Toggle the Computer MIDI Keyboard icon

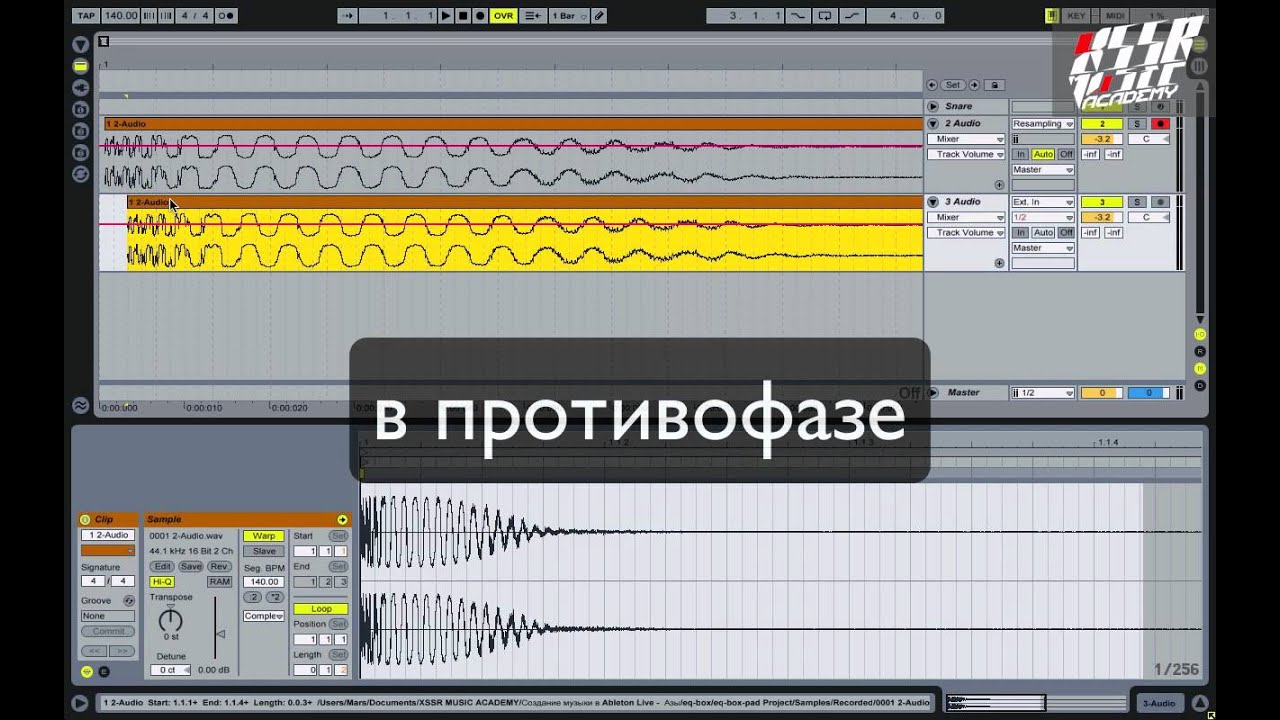(1052, 16)
